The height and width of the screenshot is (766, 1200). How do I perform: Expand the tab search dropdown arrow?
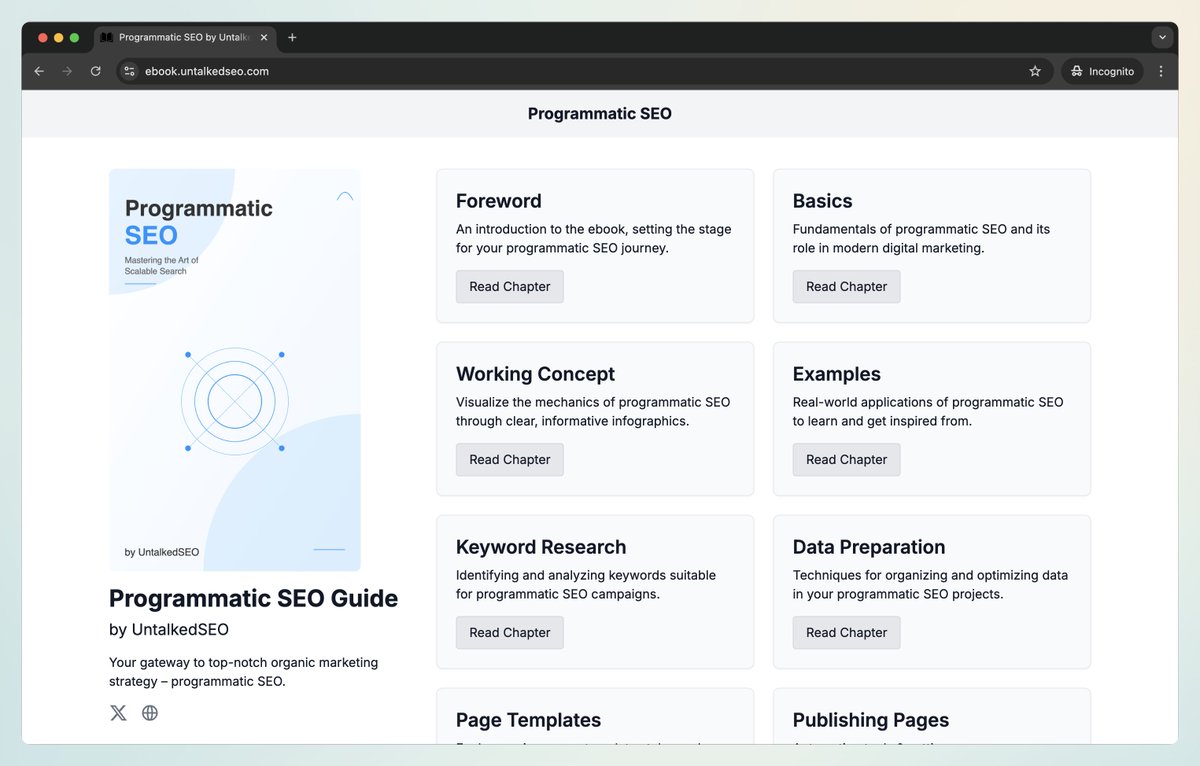1161,37
